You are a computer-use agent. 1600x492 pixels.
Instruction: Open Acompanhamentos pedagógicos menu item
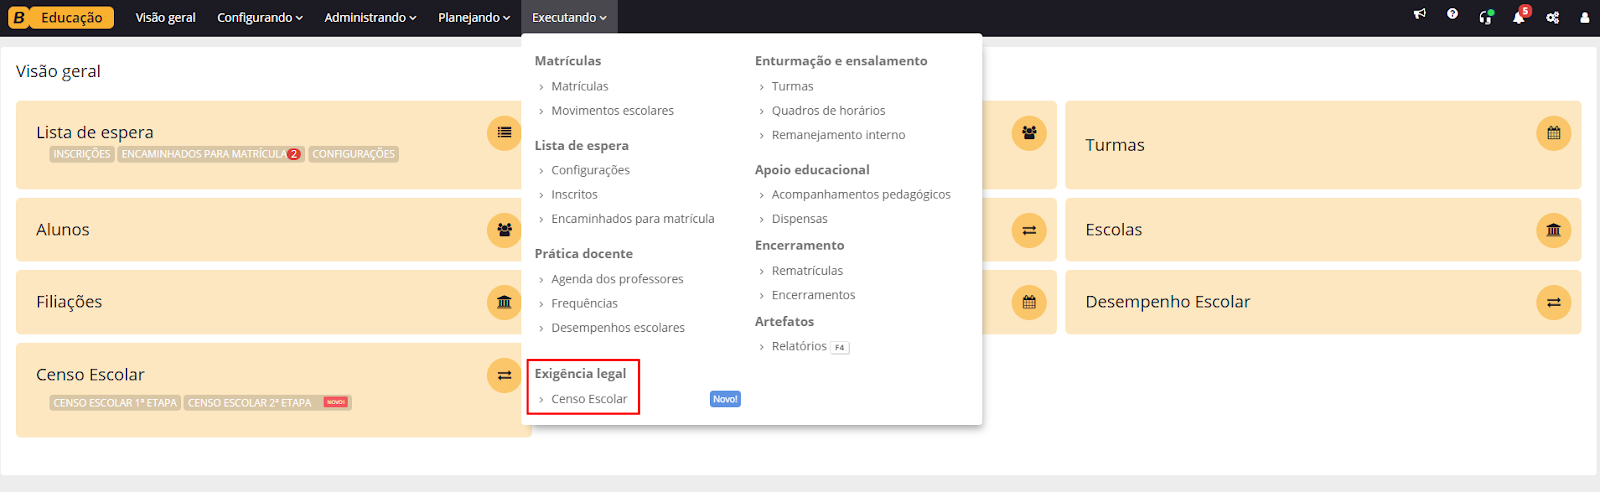pyautogui.click(x=861, y=195)
